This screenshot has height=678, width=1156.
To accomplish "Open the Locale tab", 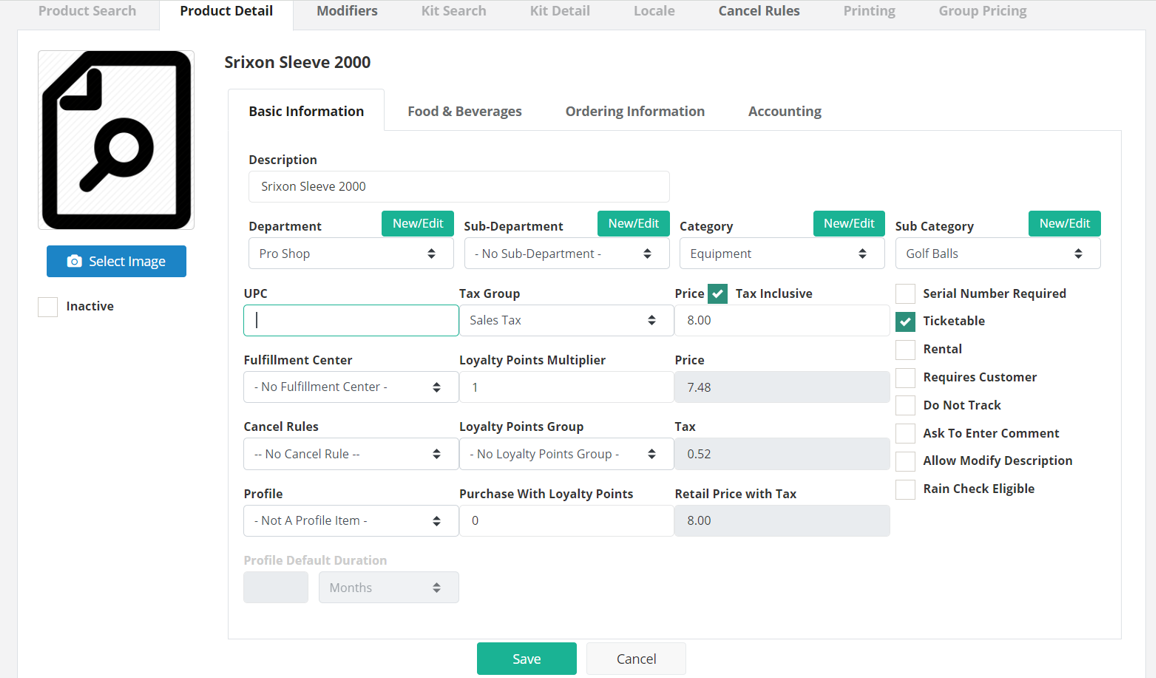I will coord(654,11).
